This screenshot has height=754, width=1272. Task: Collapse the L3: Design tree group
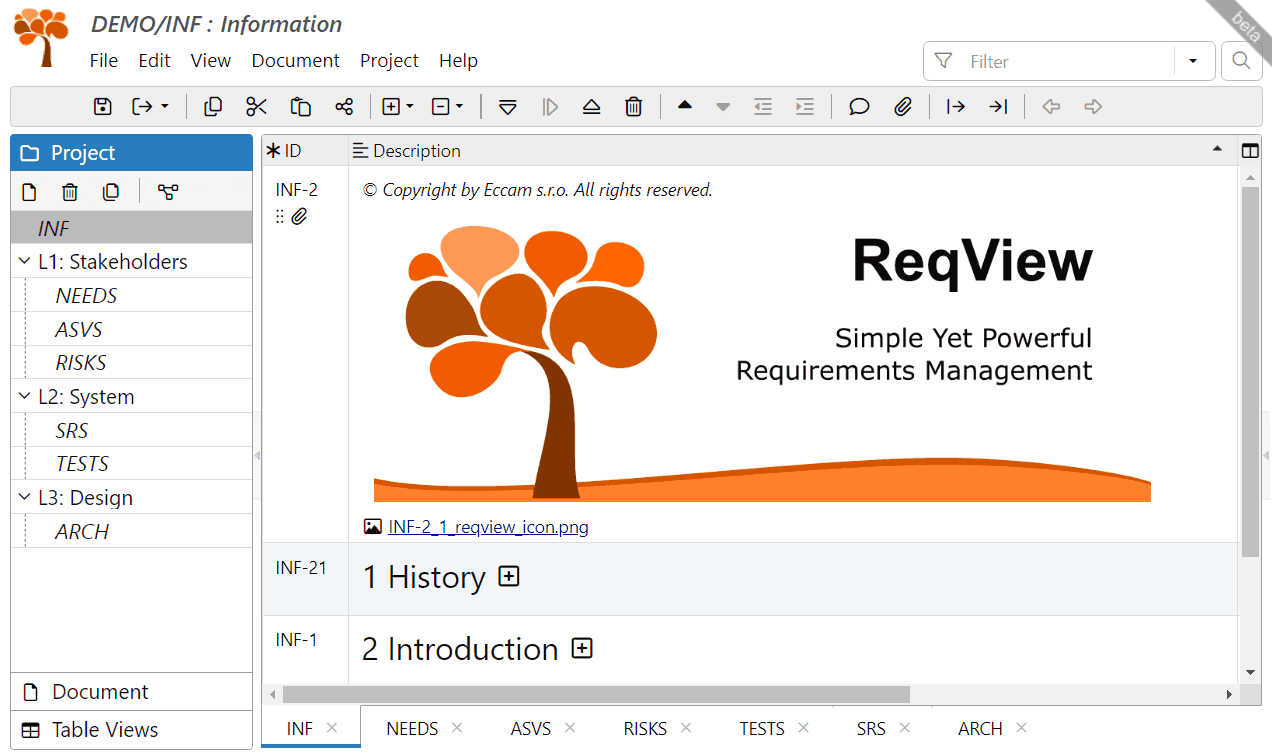(x=25, y=498)
